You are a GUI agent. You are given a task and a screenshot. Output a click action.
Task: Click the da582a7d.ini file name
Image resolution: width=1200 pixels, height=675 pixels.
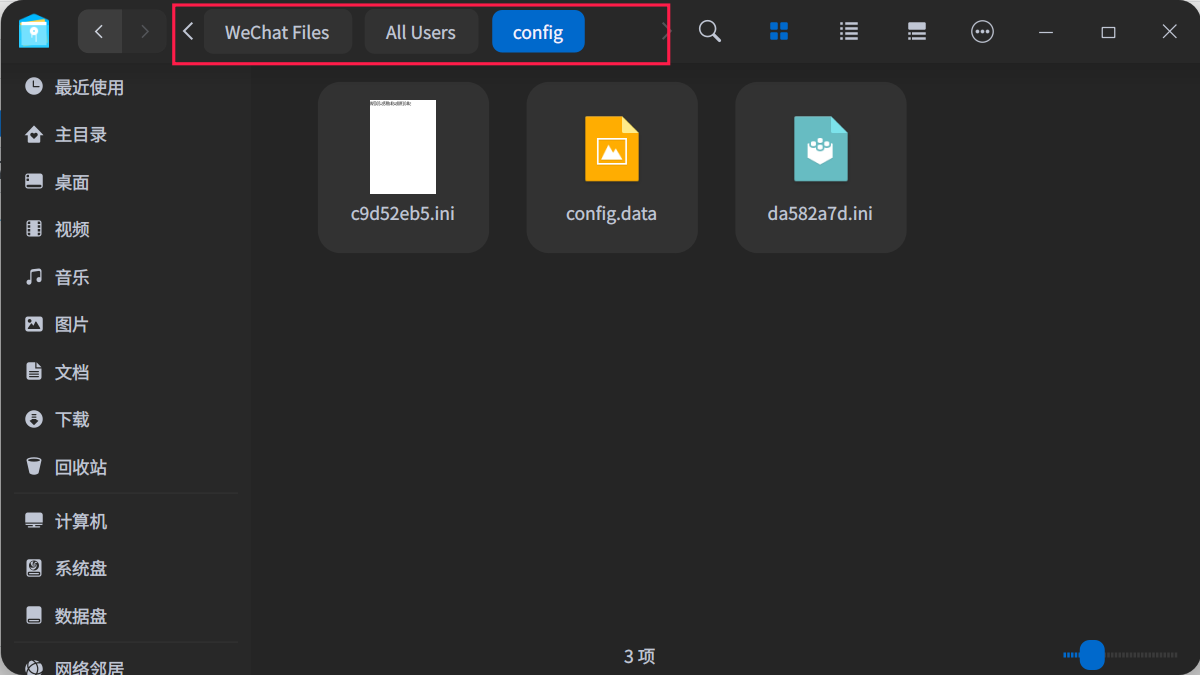[x=820, y=214]
